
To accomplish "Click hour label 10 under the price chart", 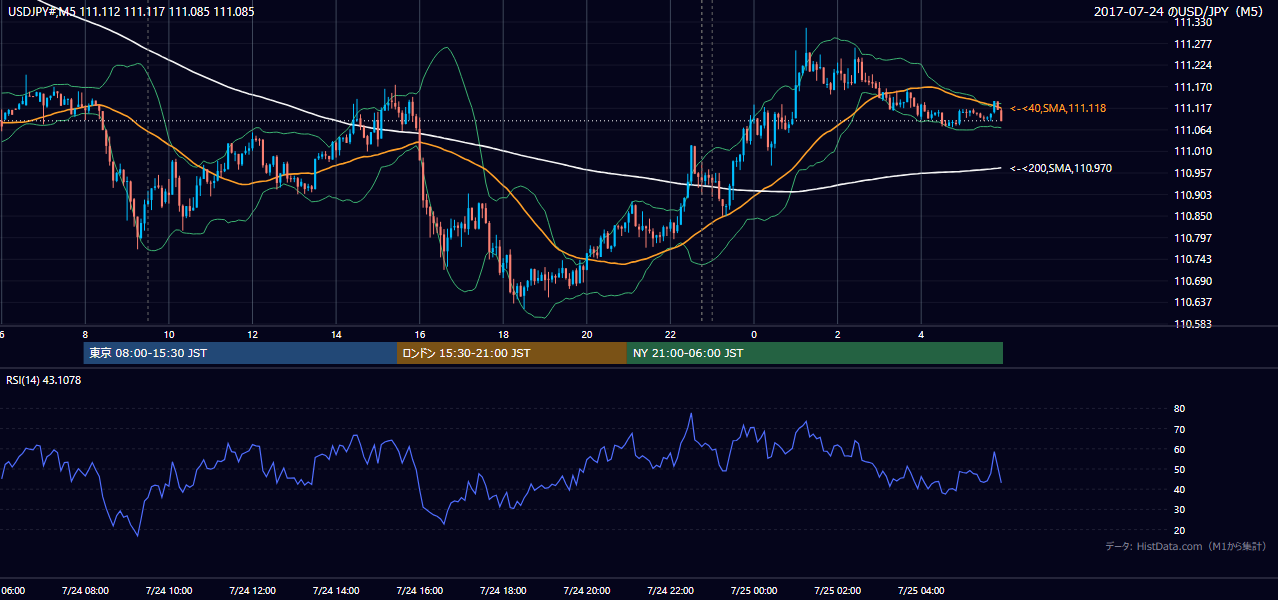I will (x=169, y=334).
